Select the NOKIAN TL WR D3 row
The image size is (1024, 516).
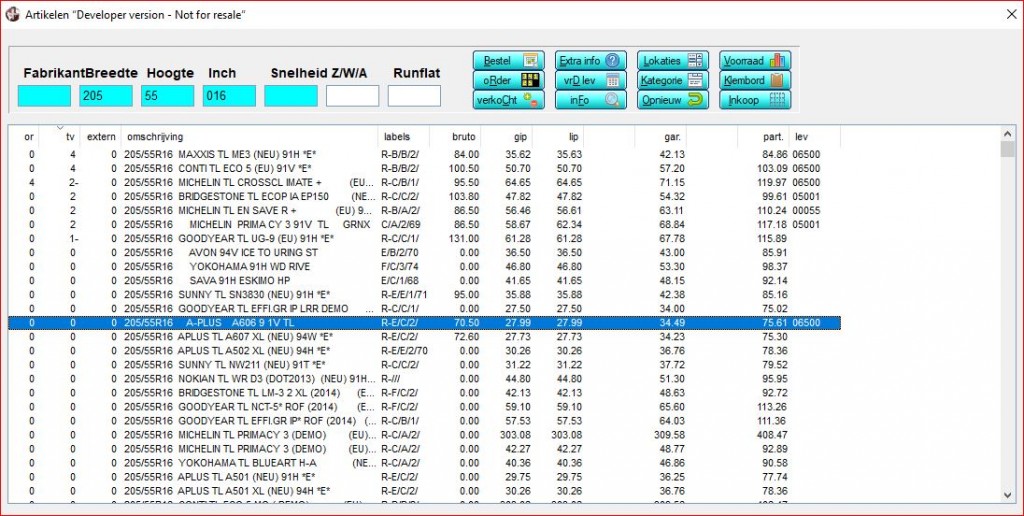pyautogui.click(x=250, y=379)
